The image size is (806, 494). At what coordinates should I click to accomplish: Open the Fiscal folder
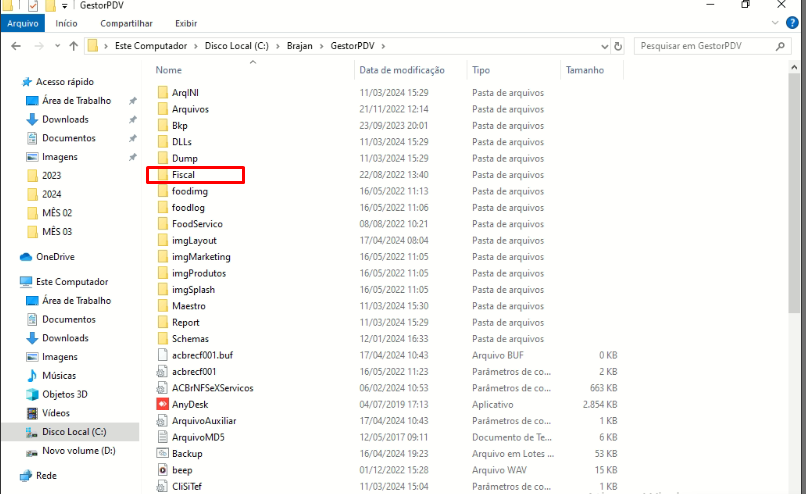(183, 175)
